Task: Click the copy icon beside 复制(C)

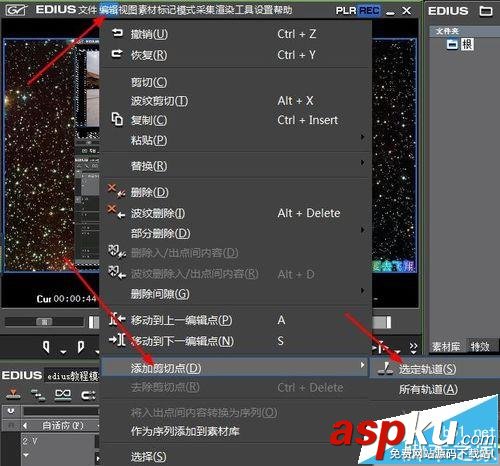Action: pos(117,119)
